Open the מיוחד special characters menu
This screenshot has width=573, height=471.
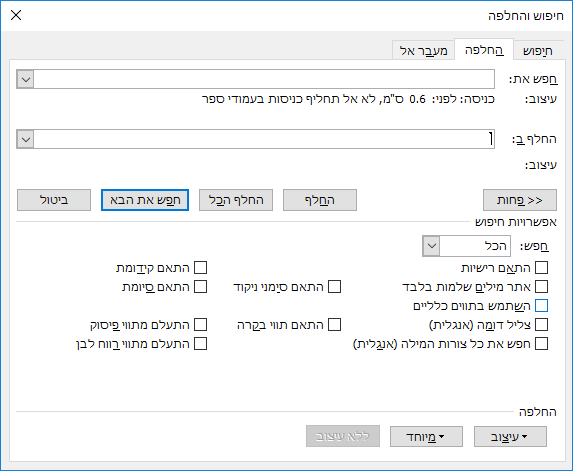point(426,436)
